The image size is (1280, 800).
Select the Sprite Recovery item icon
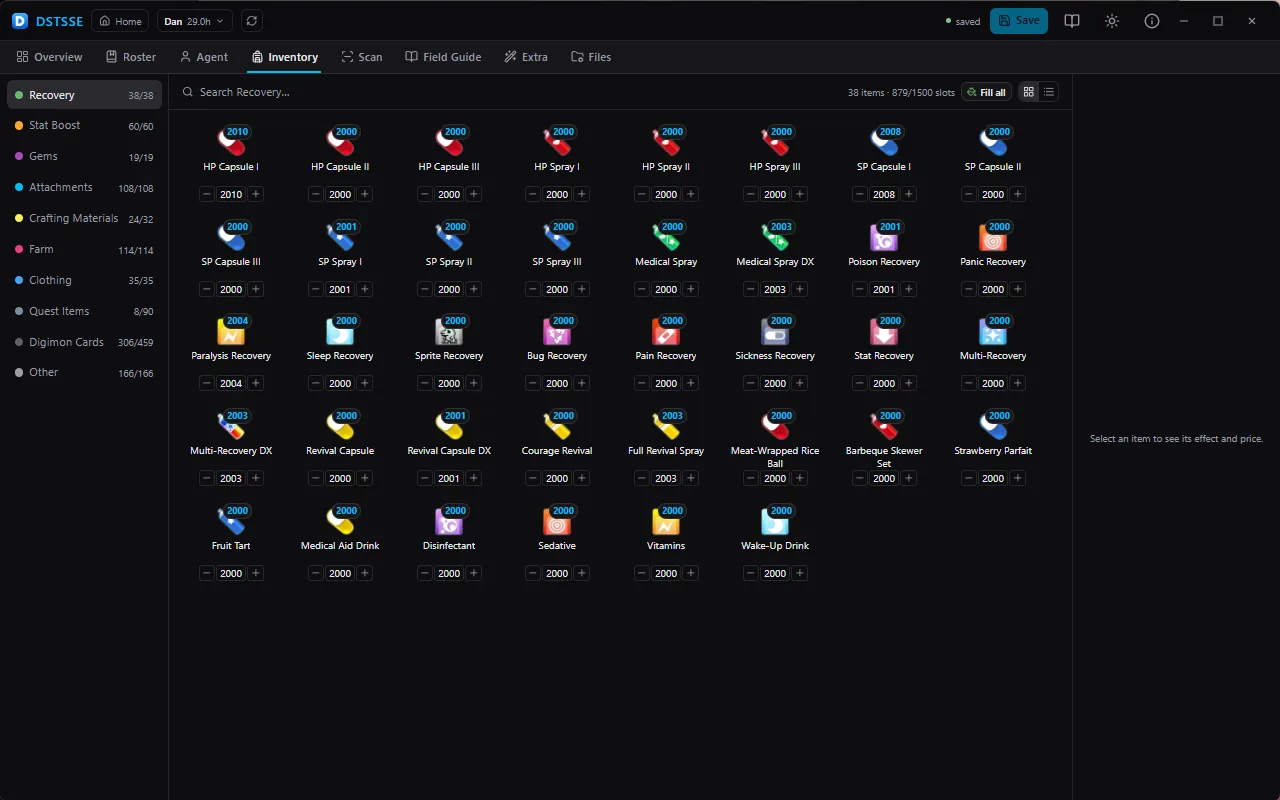point(449,331)
